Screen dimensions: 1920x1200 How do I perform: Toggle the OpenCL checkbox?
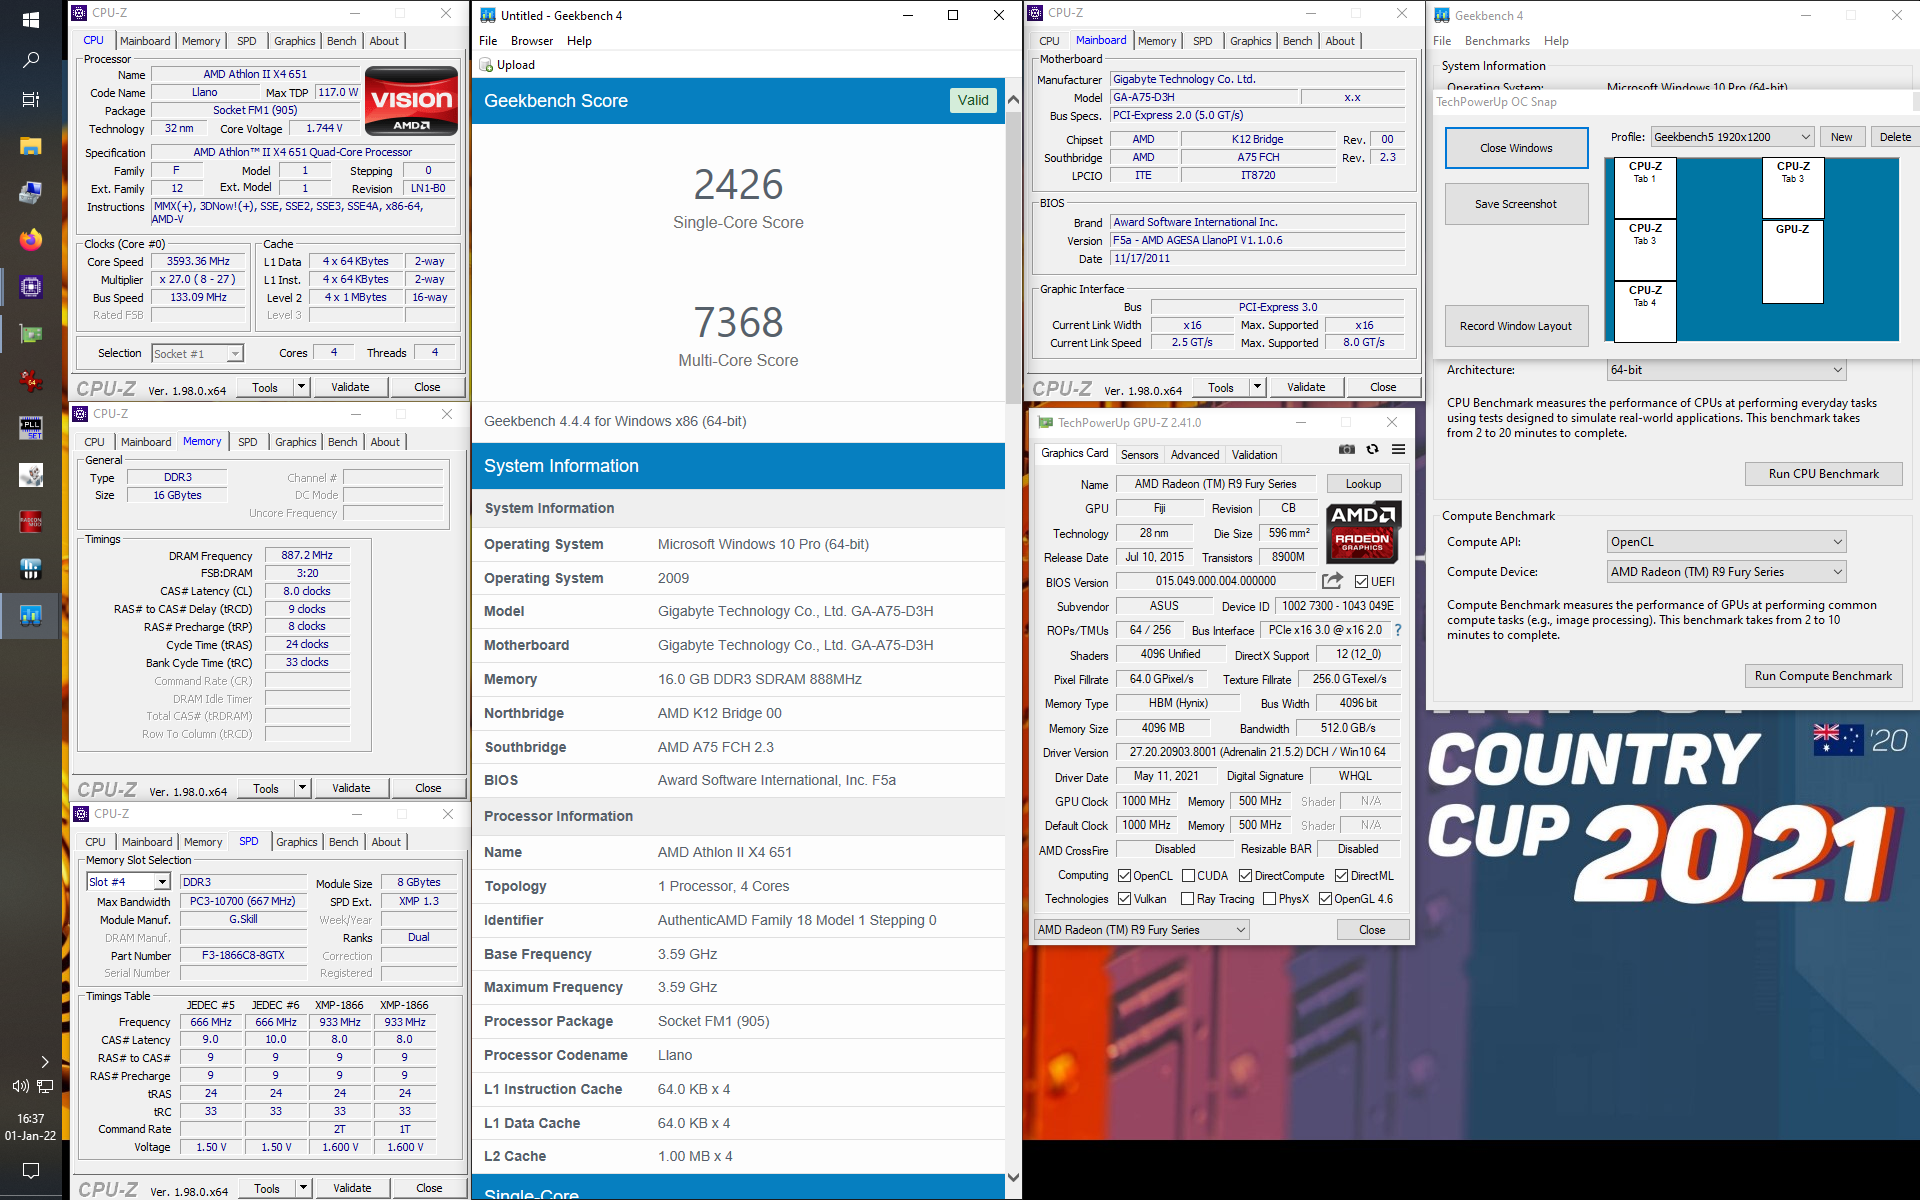coord(1124,876)
